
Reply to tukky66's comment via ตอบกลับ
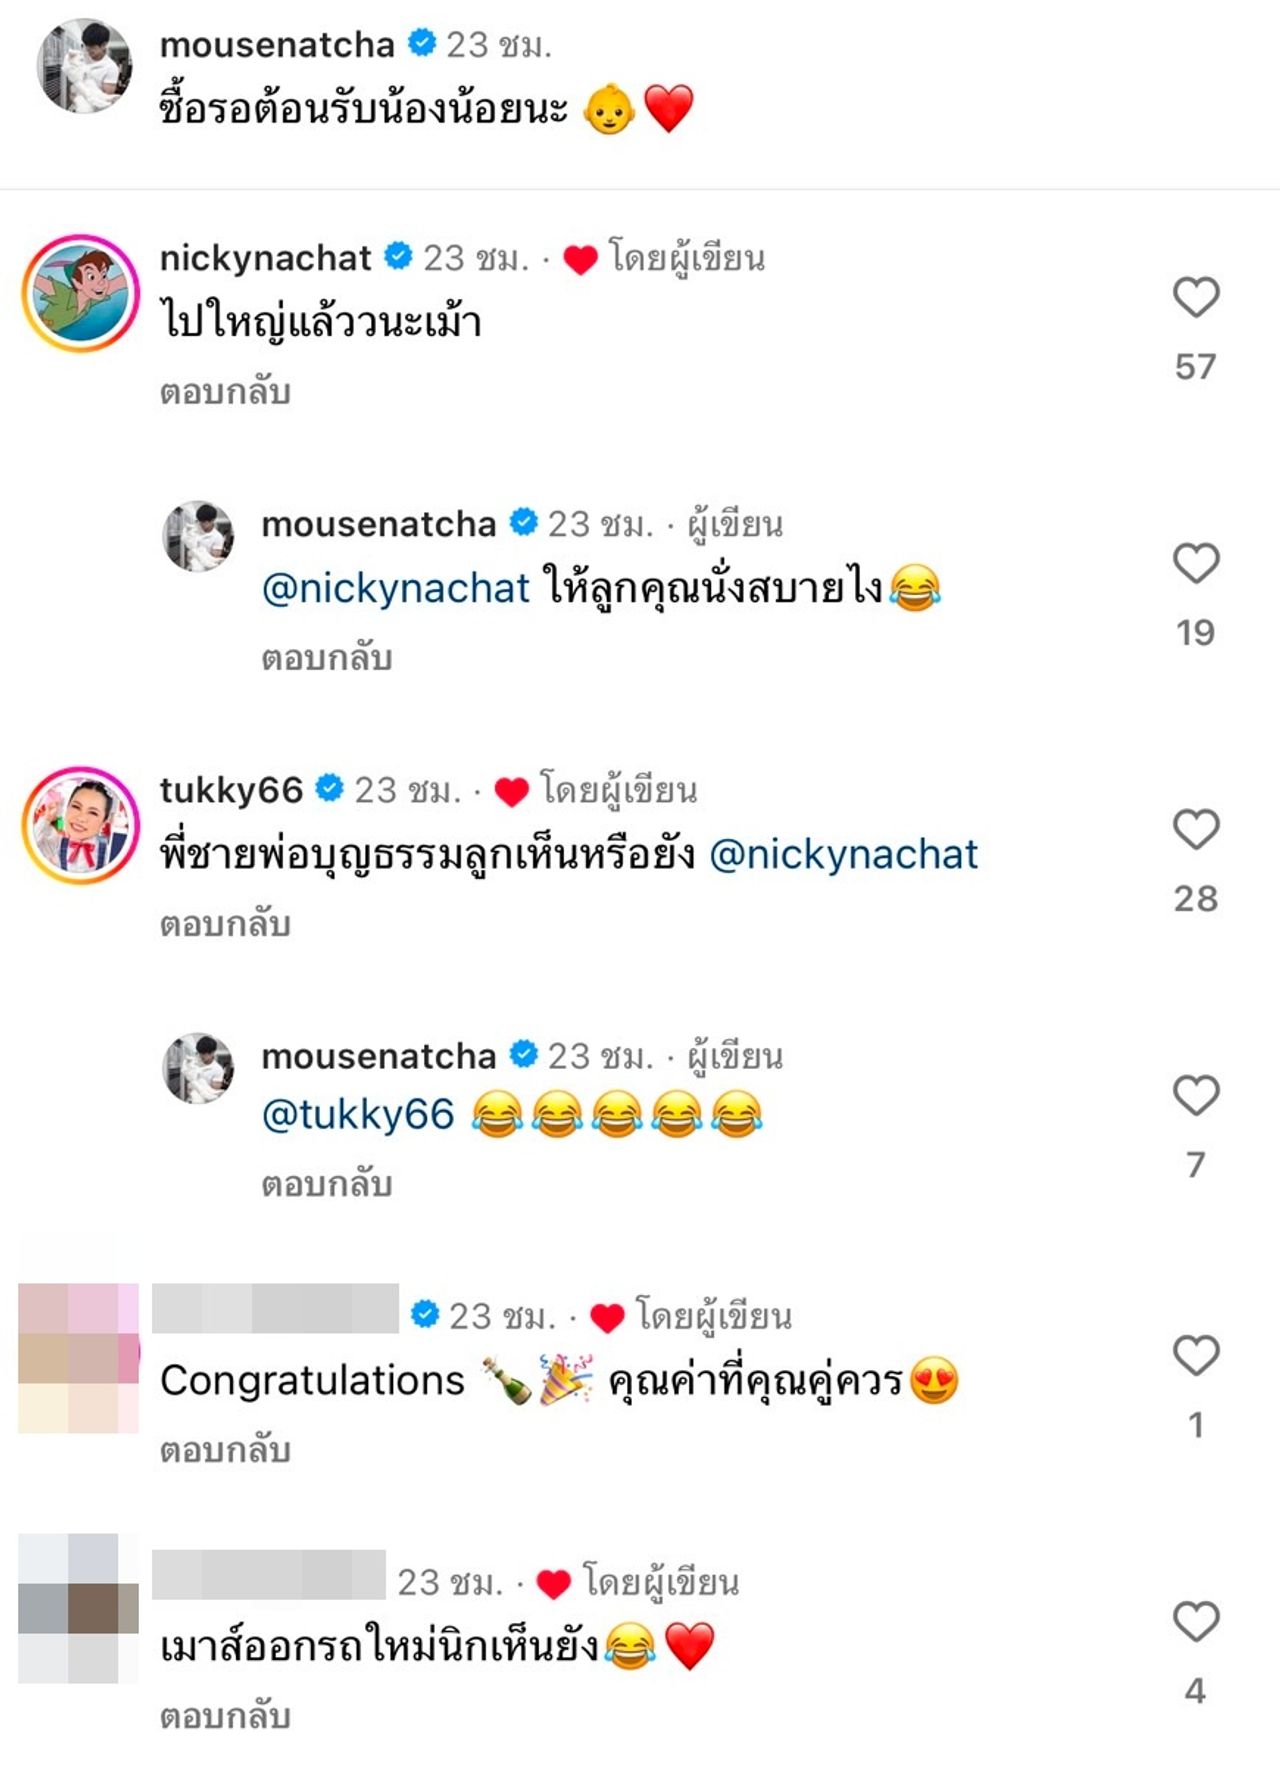pyautogui.click(x=225, y=924)
